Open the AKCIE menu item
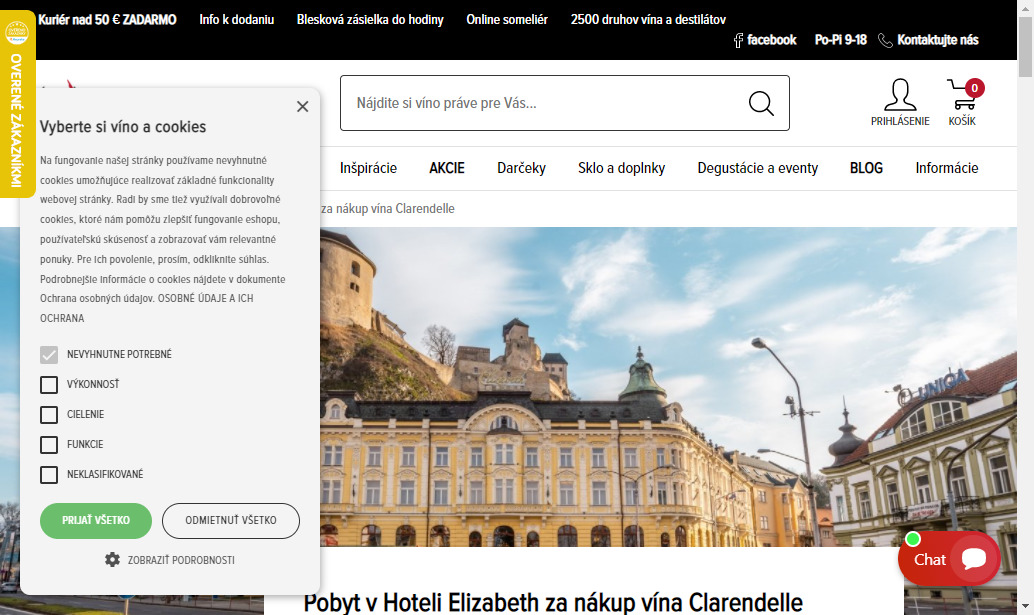This screenshot has width=1034, height=615. [x=447, y=168]
